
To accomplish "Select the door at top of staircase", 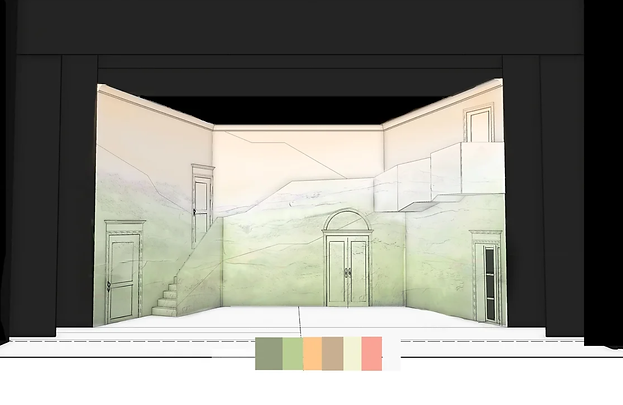I will point(202,205).
